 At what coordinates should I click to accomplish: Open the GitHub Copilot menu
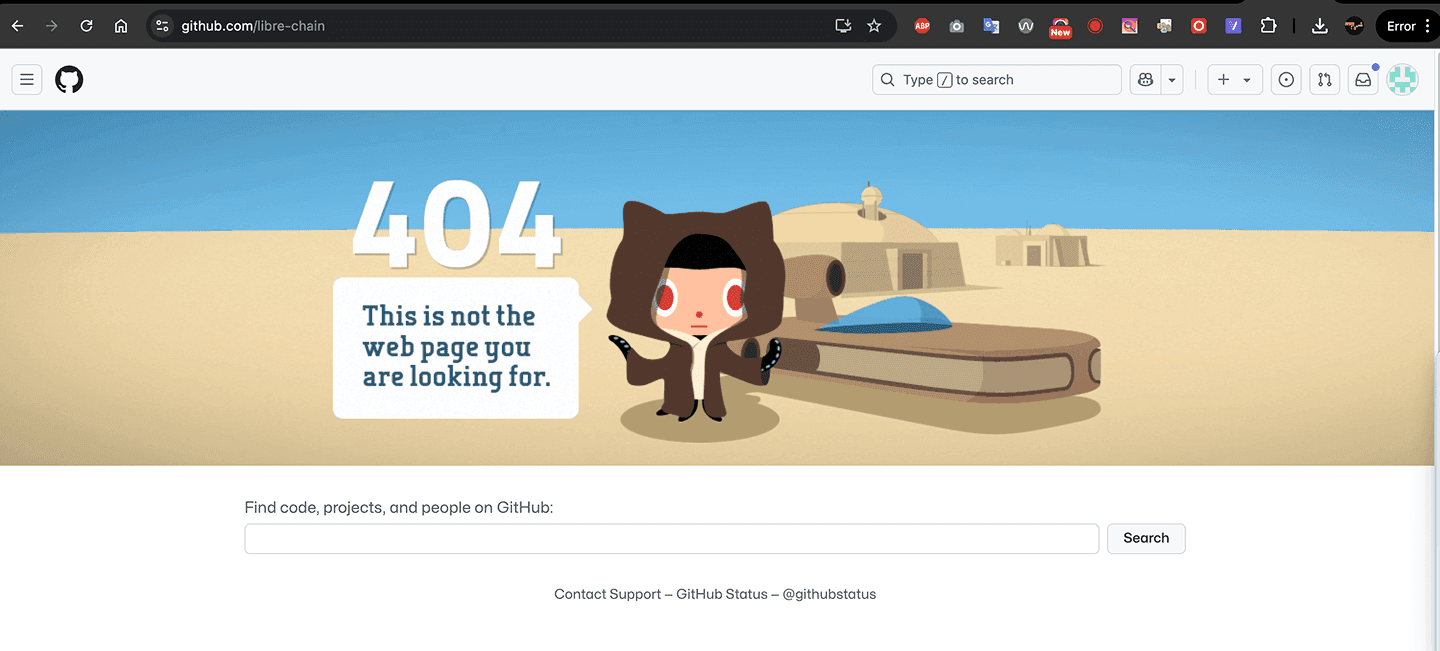pyautogui.click(x=1144, y=79)
